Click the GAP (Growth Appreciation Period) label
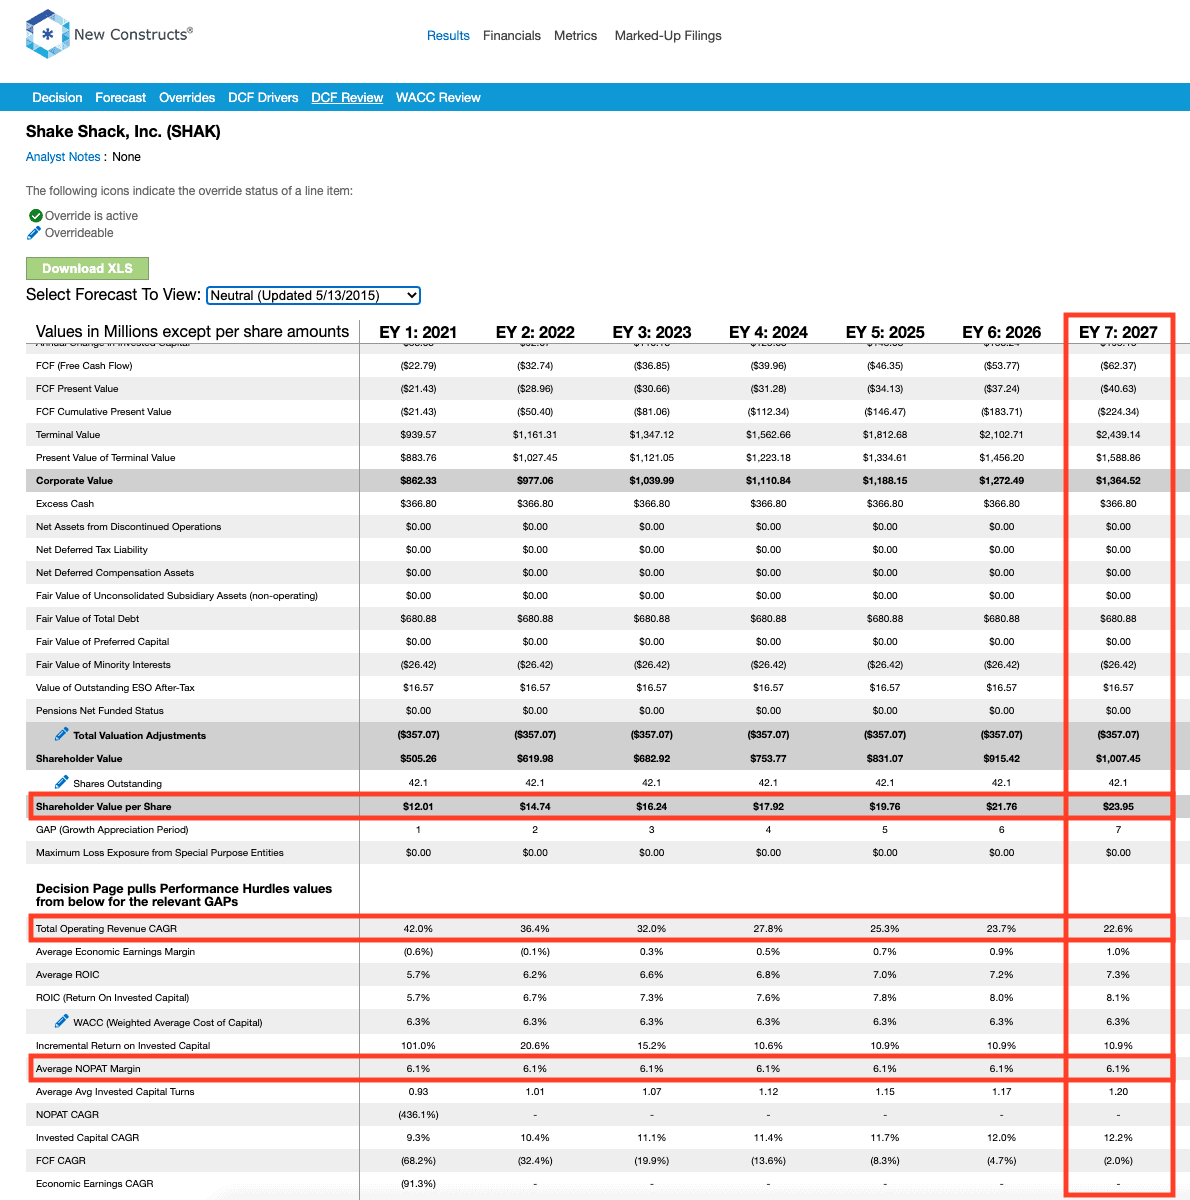The width and height of the screenshot is (1190, 1200). click(x=112, y=830)
